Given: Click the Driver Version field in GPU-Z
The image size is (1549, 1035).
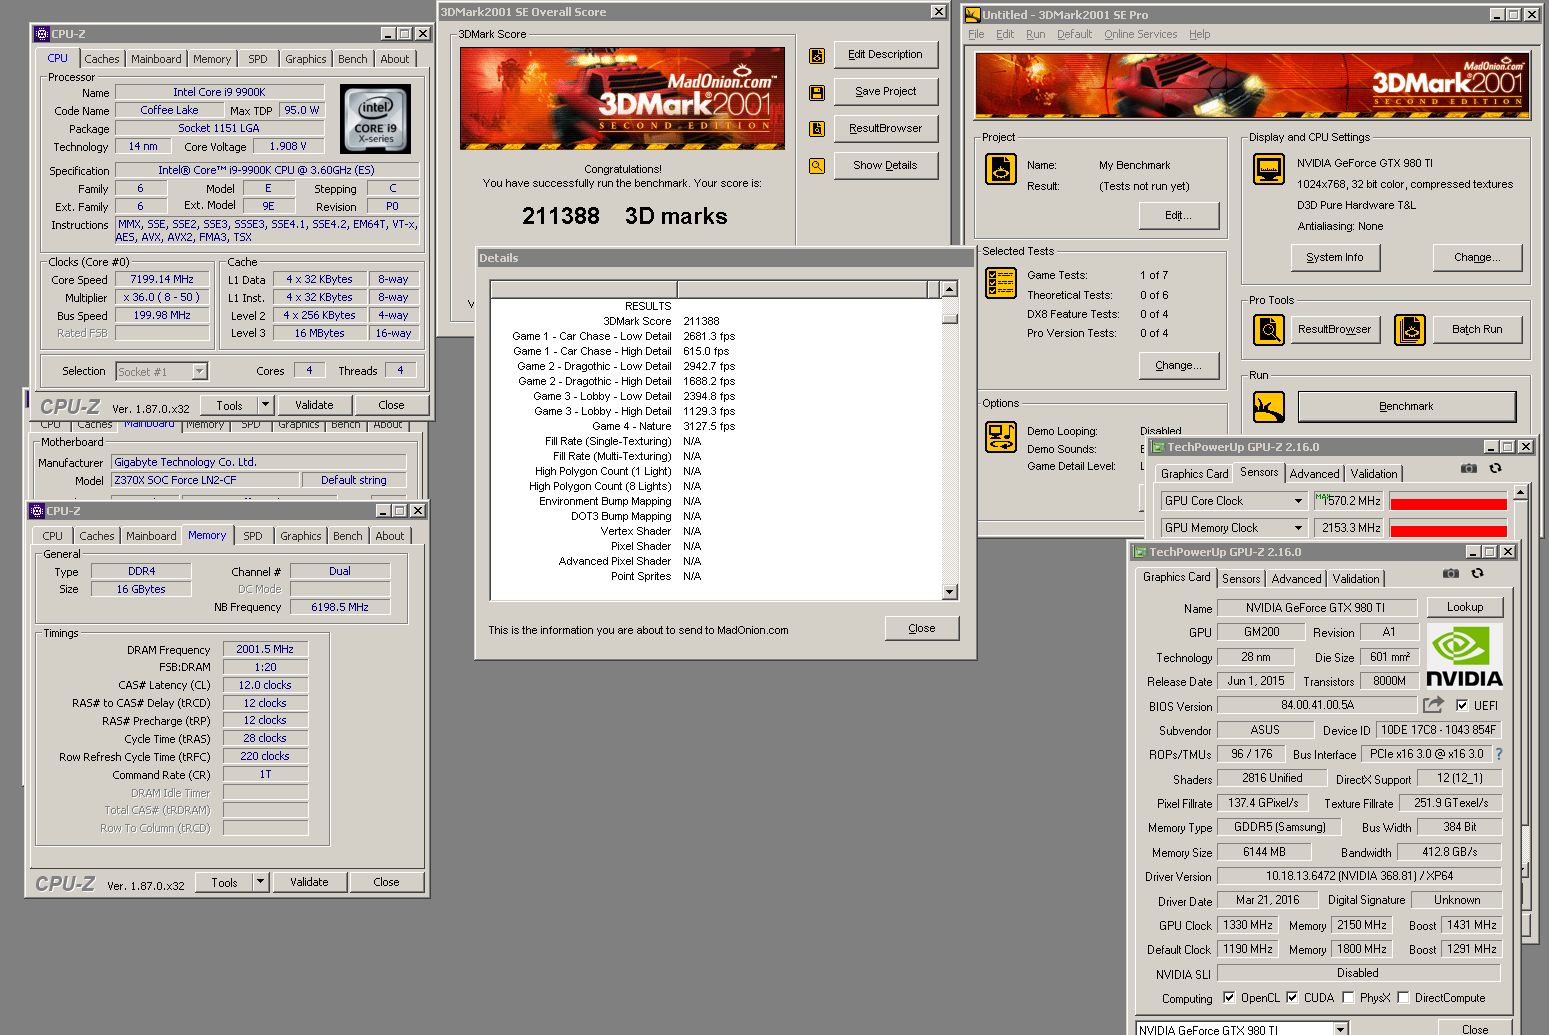Looking at the screenshot, I should 1358,876.
